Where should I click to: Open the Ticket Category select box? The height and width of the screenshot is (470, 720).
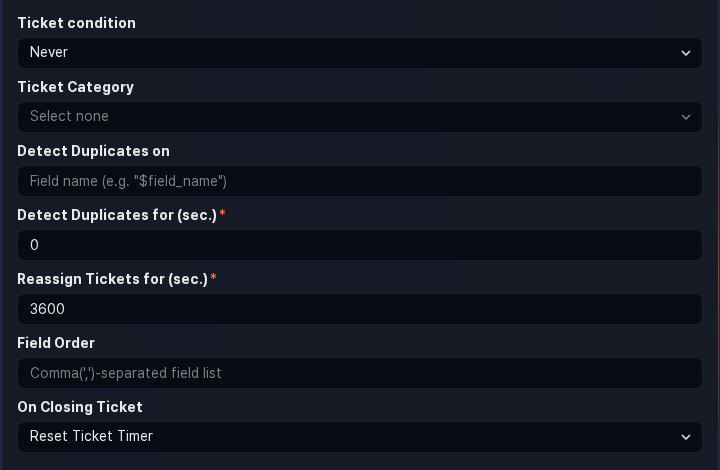[x=360, y=117]
